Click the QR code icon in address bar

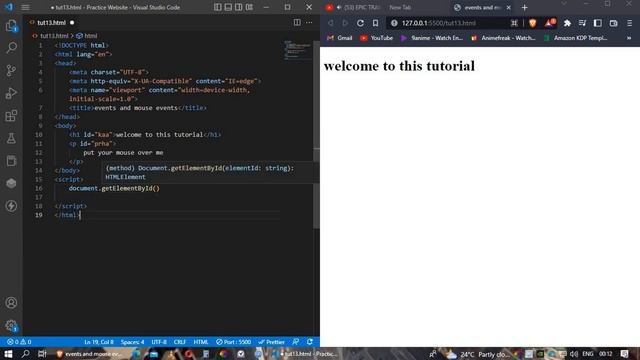click(514, 23)
